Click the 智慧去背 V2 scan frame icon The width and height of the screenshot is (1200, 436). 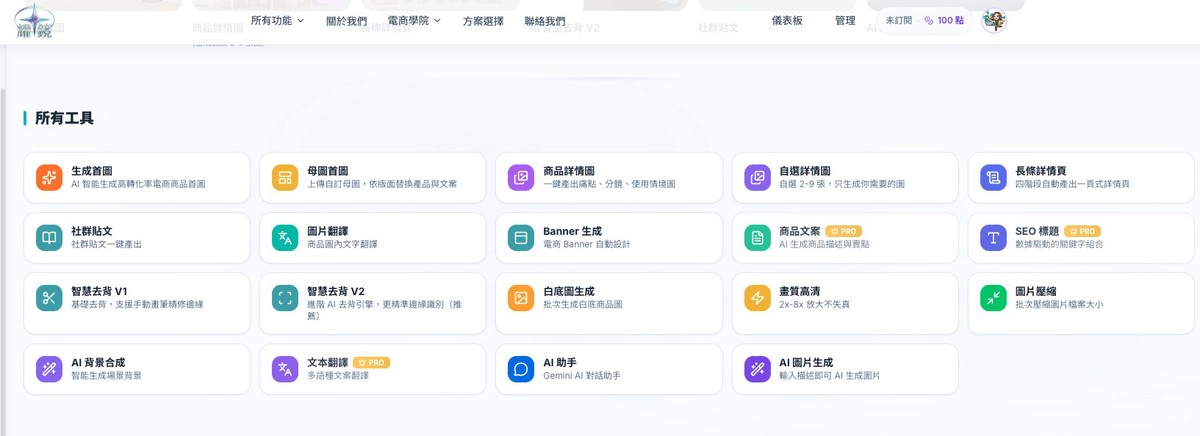(x=285, y=297)
